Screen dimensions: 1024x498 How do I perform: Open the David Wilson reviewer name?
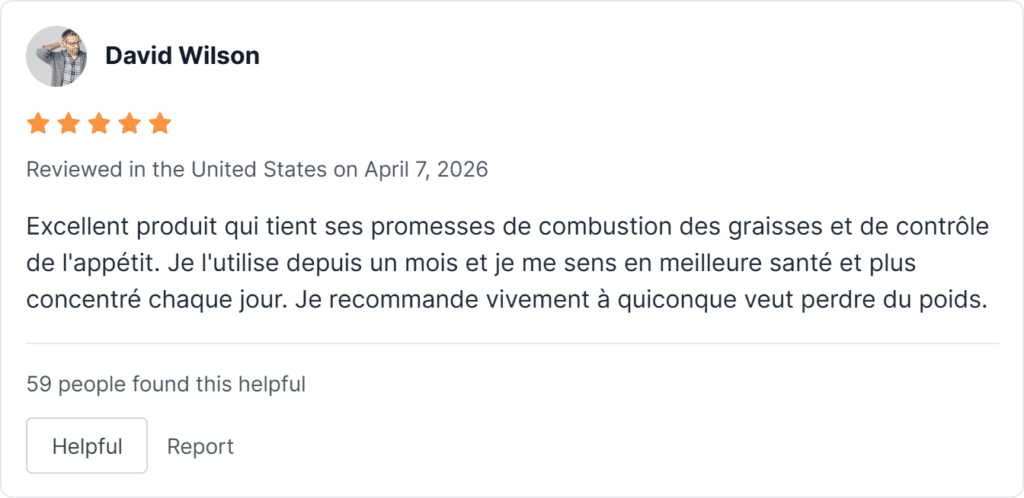(182, 56)
